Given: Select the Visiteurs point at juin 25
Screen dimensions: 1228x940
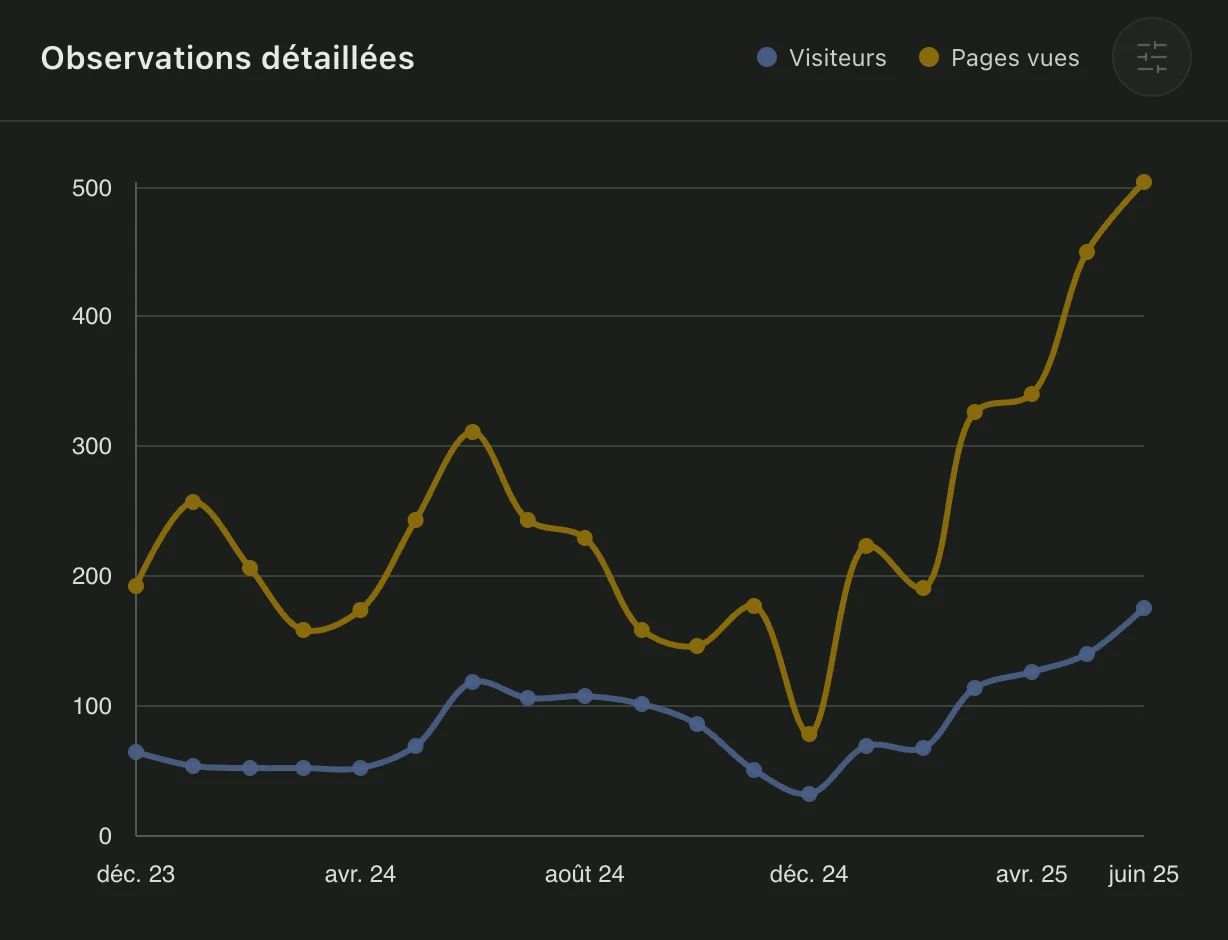Looking at the screenshot, I should [x=1144, y=608].
